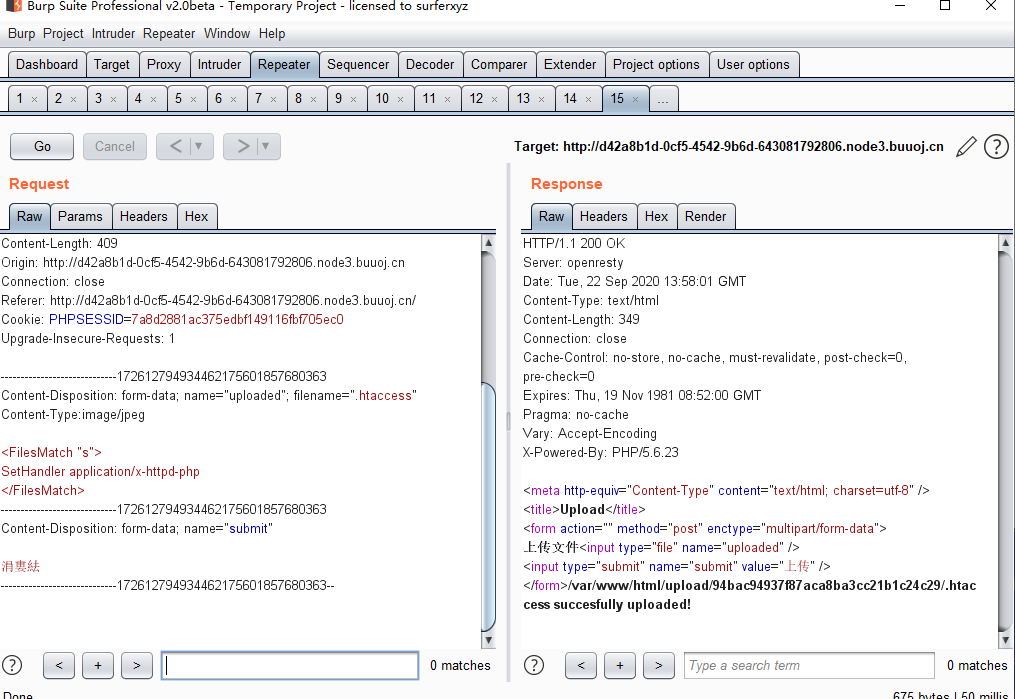The width and height of the screenshot is (1015, 699).
Task: Go to next response search match
Action: (658, 665)
